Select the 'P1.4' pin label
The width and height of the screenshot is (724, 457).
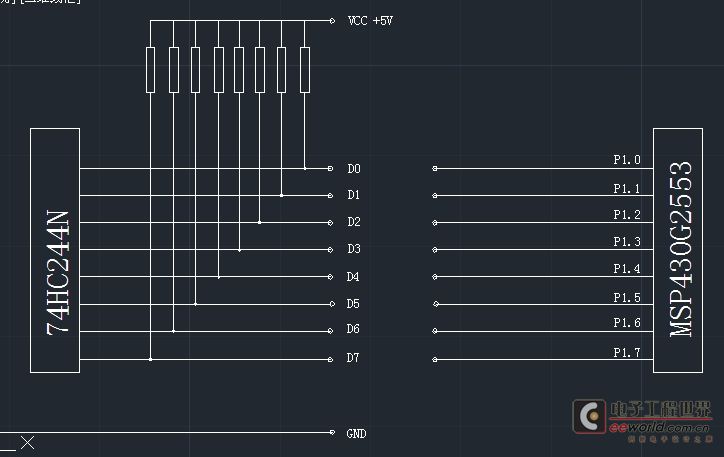click(x=627, y=269)
